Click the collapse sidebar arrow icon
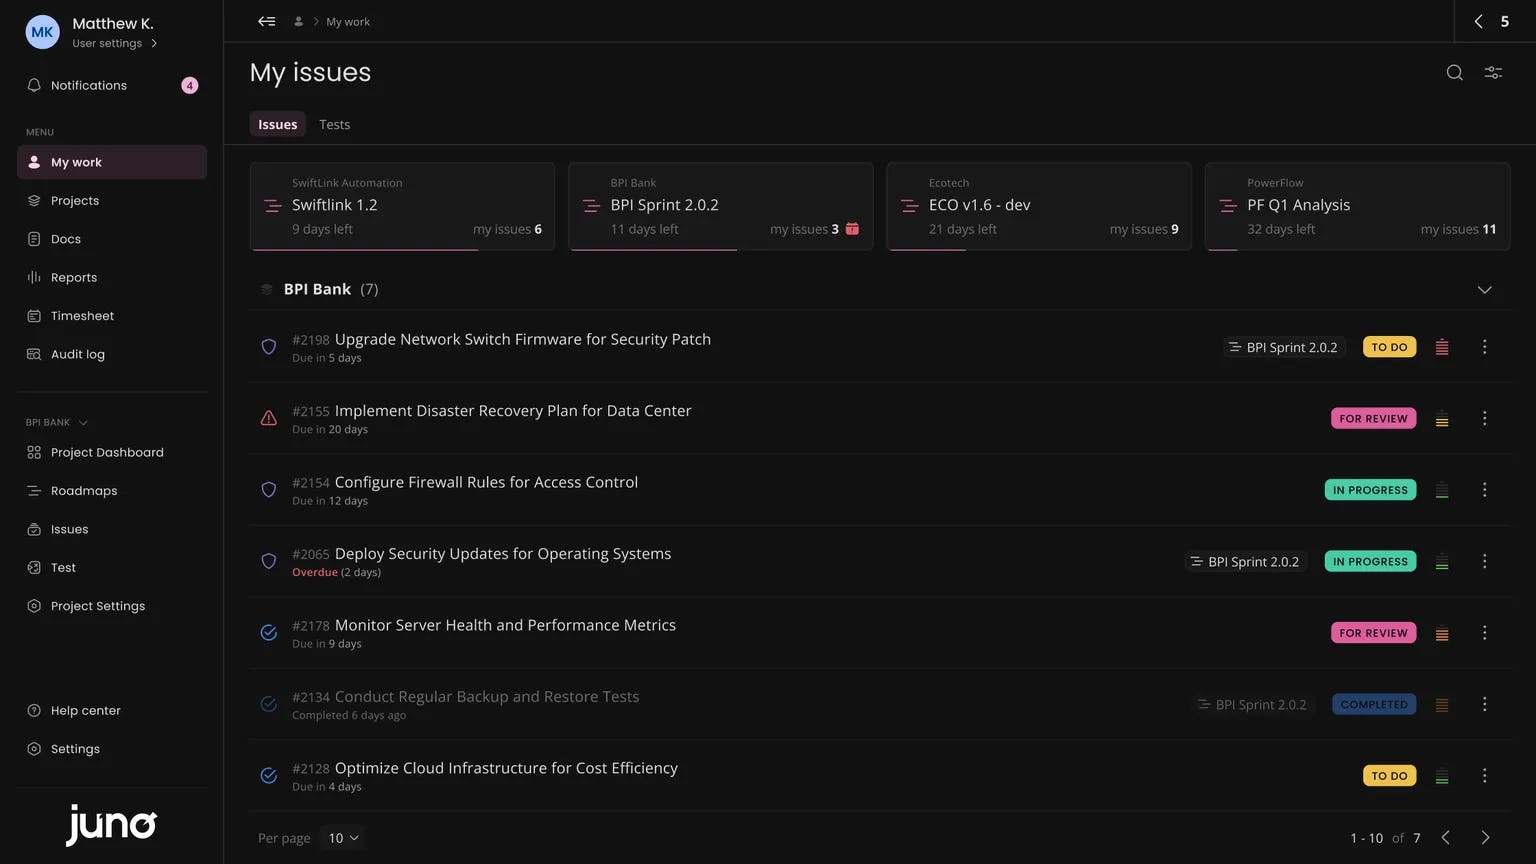Image resolution: width=1536 pixels, height=864 pixels. (x=266, y=21)
